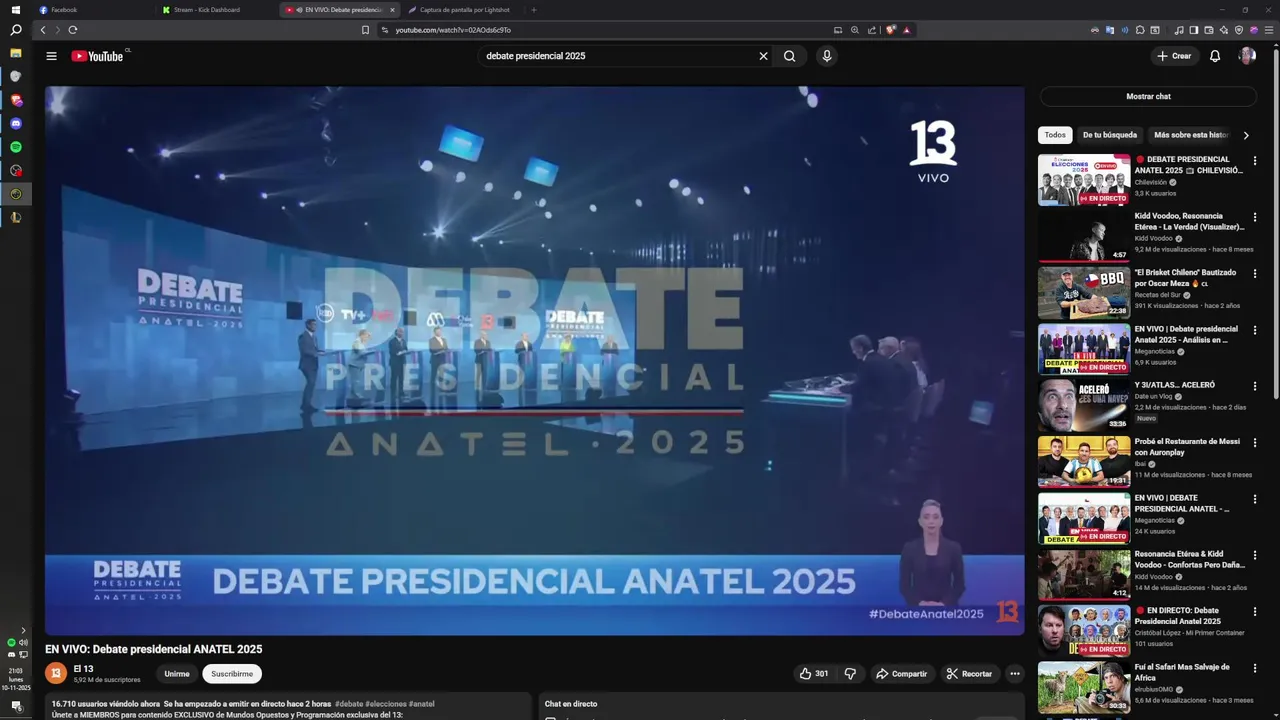Open El 13 channel avatar
Image resolution: width=1280 pixels, height=720 pixels.
56,673
